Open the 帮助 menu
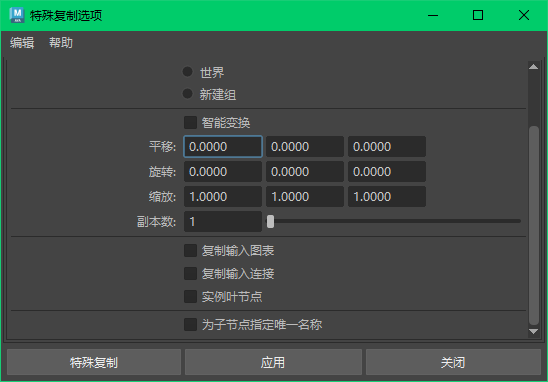548x382 pixels. click(x=61, y=43)
